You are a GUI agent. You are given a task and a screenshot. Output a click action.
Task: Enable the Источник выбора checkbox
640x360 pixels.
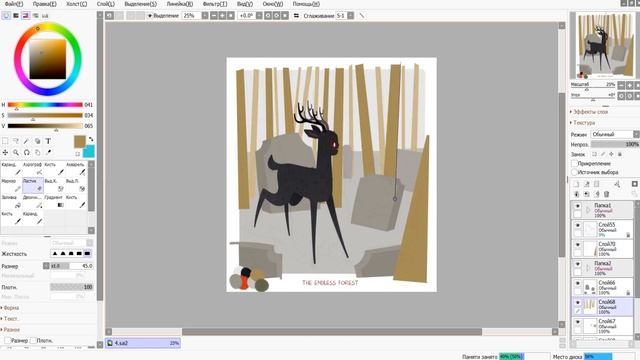click(574, 172)
